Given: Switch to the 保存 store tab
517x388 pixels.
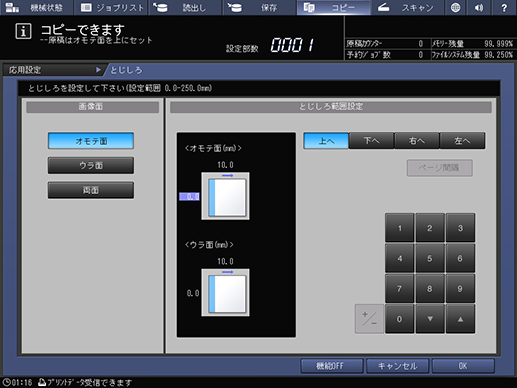Looking at the screenshot, I should [x=259, y=7].
